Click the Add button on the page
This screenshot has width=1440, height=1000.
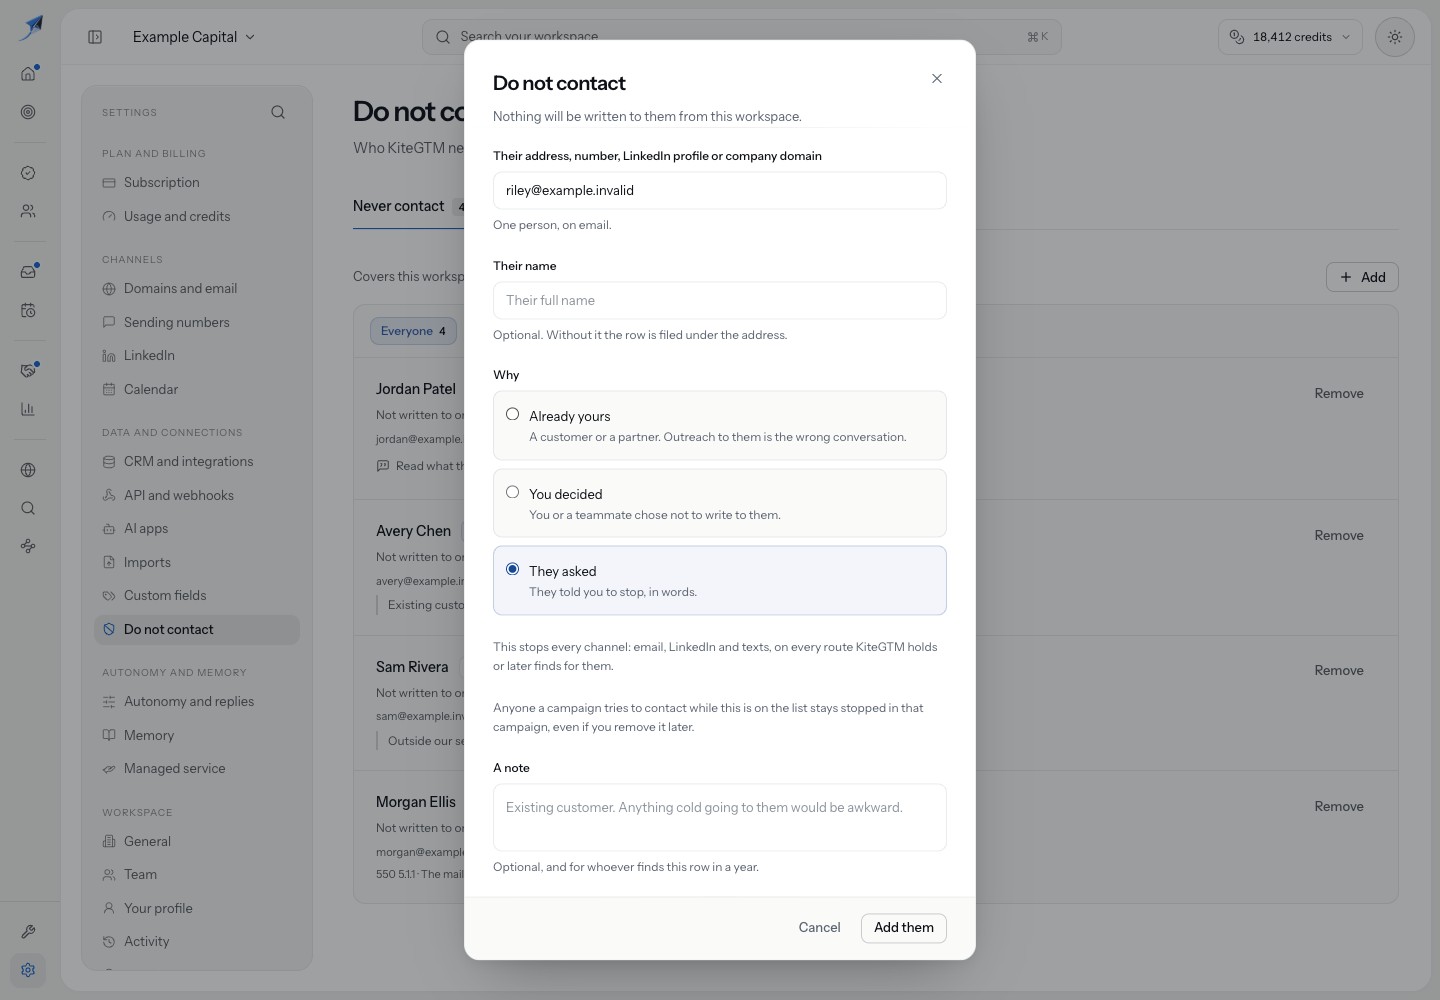[1362, 277]
